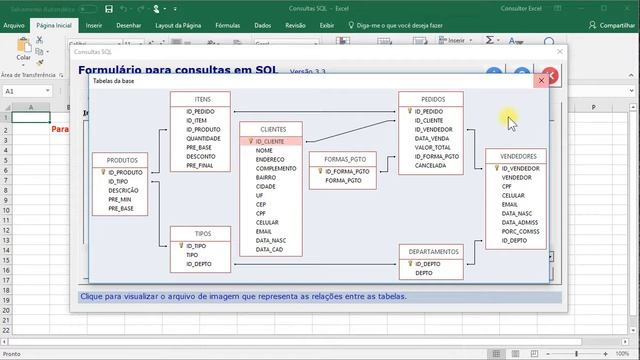
Task: Expand the formula bar chevron
Action: [x=631, y=91]
